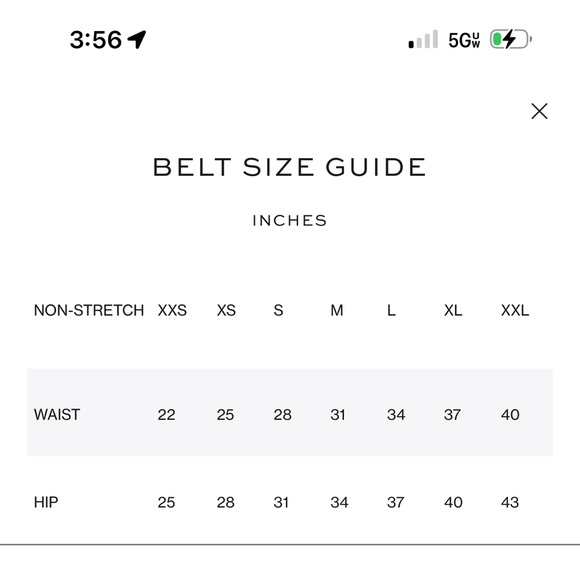
Task: Click the WAIST row label
Action: click(x=57, y=414)
